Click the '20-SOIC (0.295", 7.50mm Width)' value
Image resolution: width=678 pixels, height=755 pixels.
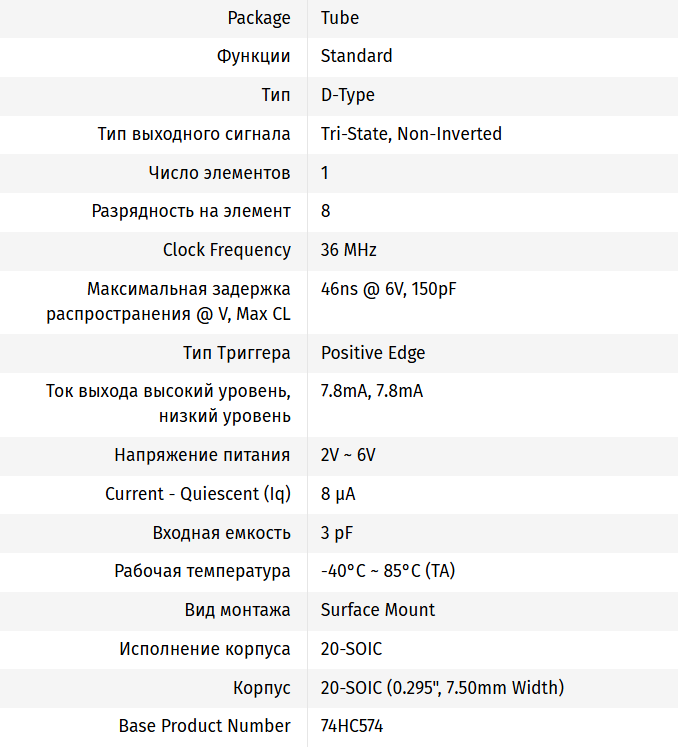click(442, 688)
